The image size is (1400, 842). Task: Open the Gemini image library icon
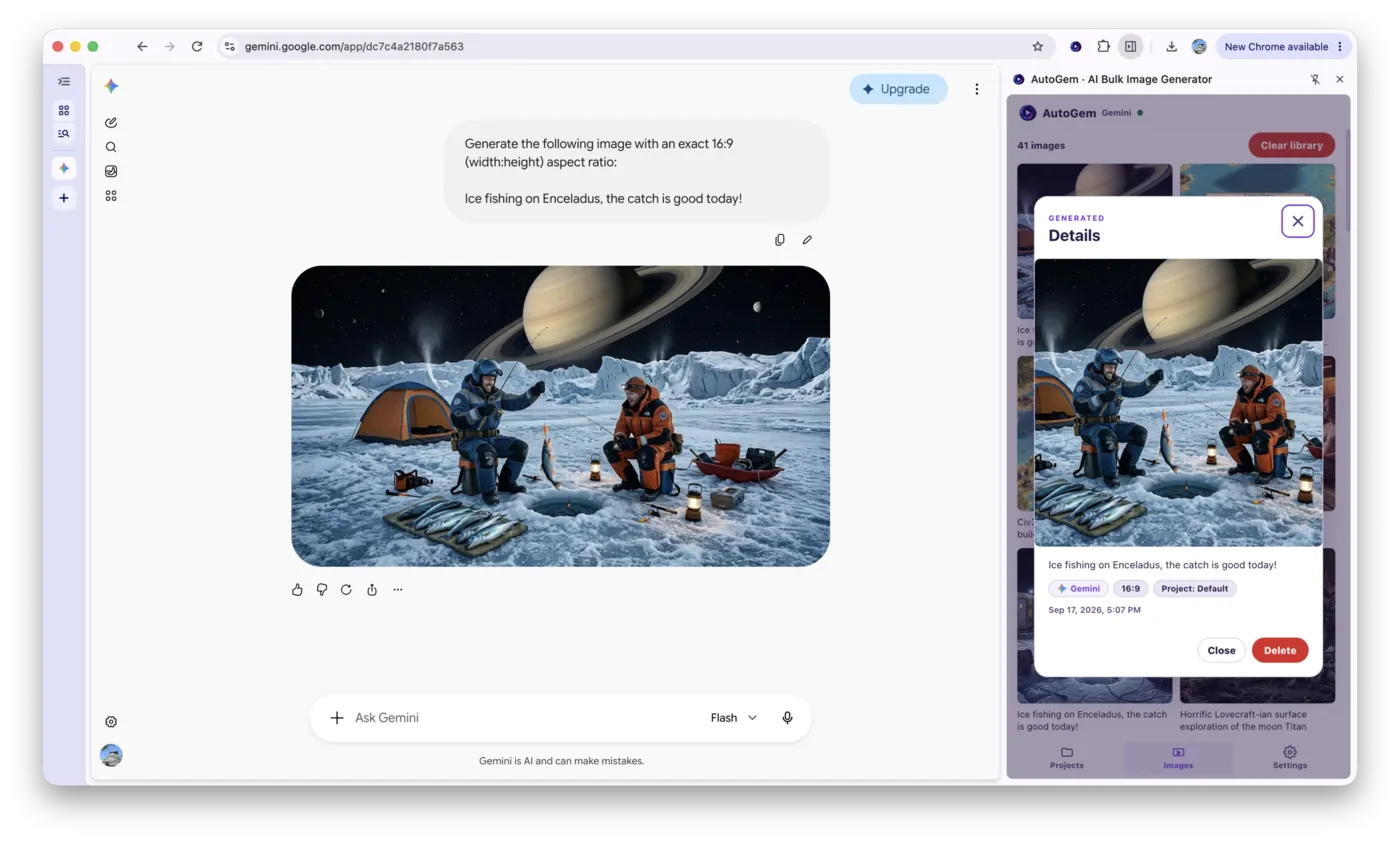pos(111,171)
